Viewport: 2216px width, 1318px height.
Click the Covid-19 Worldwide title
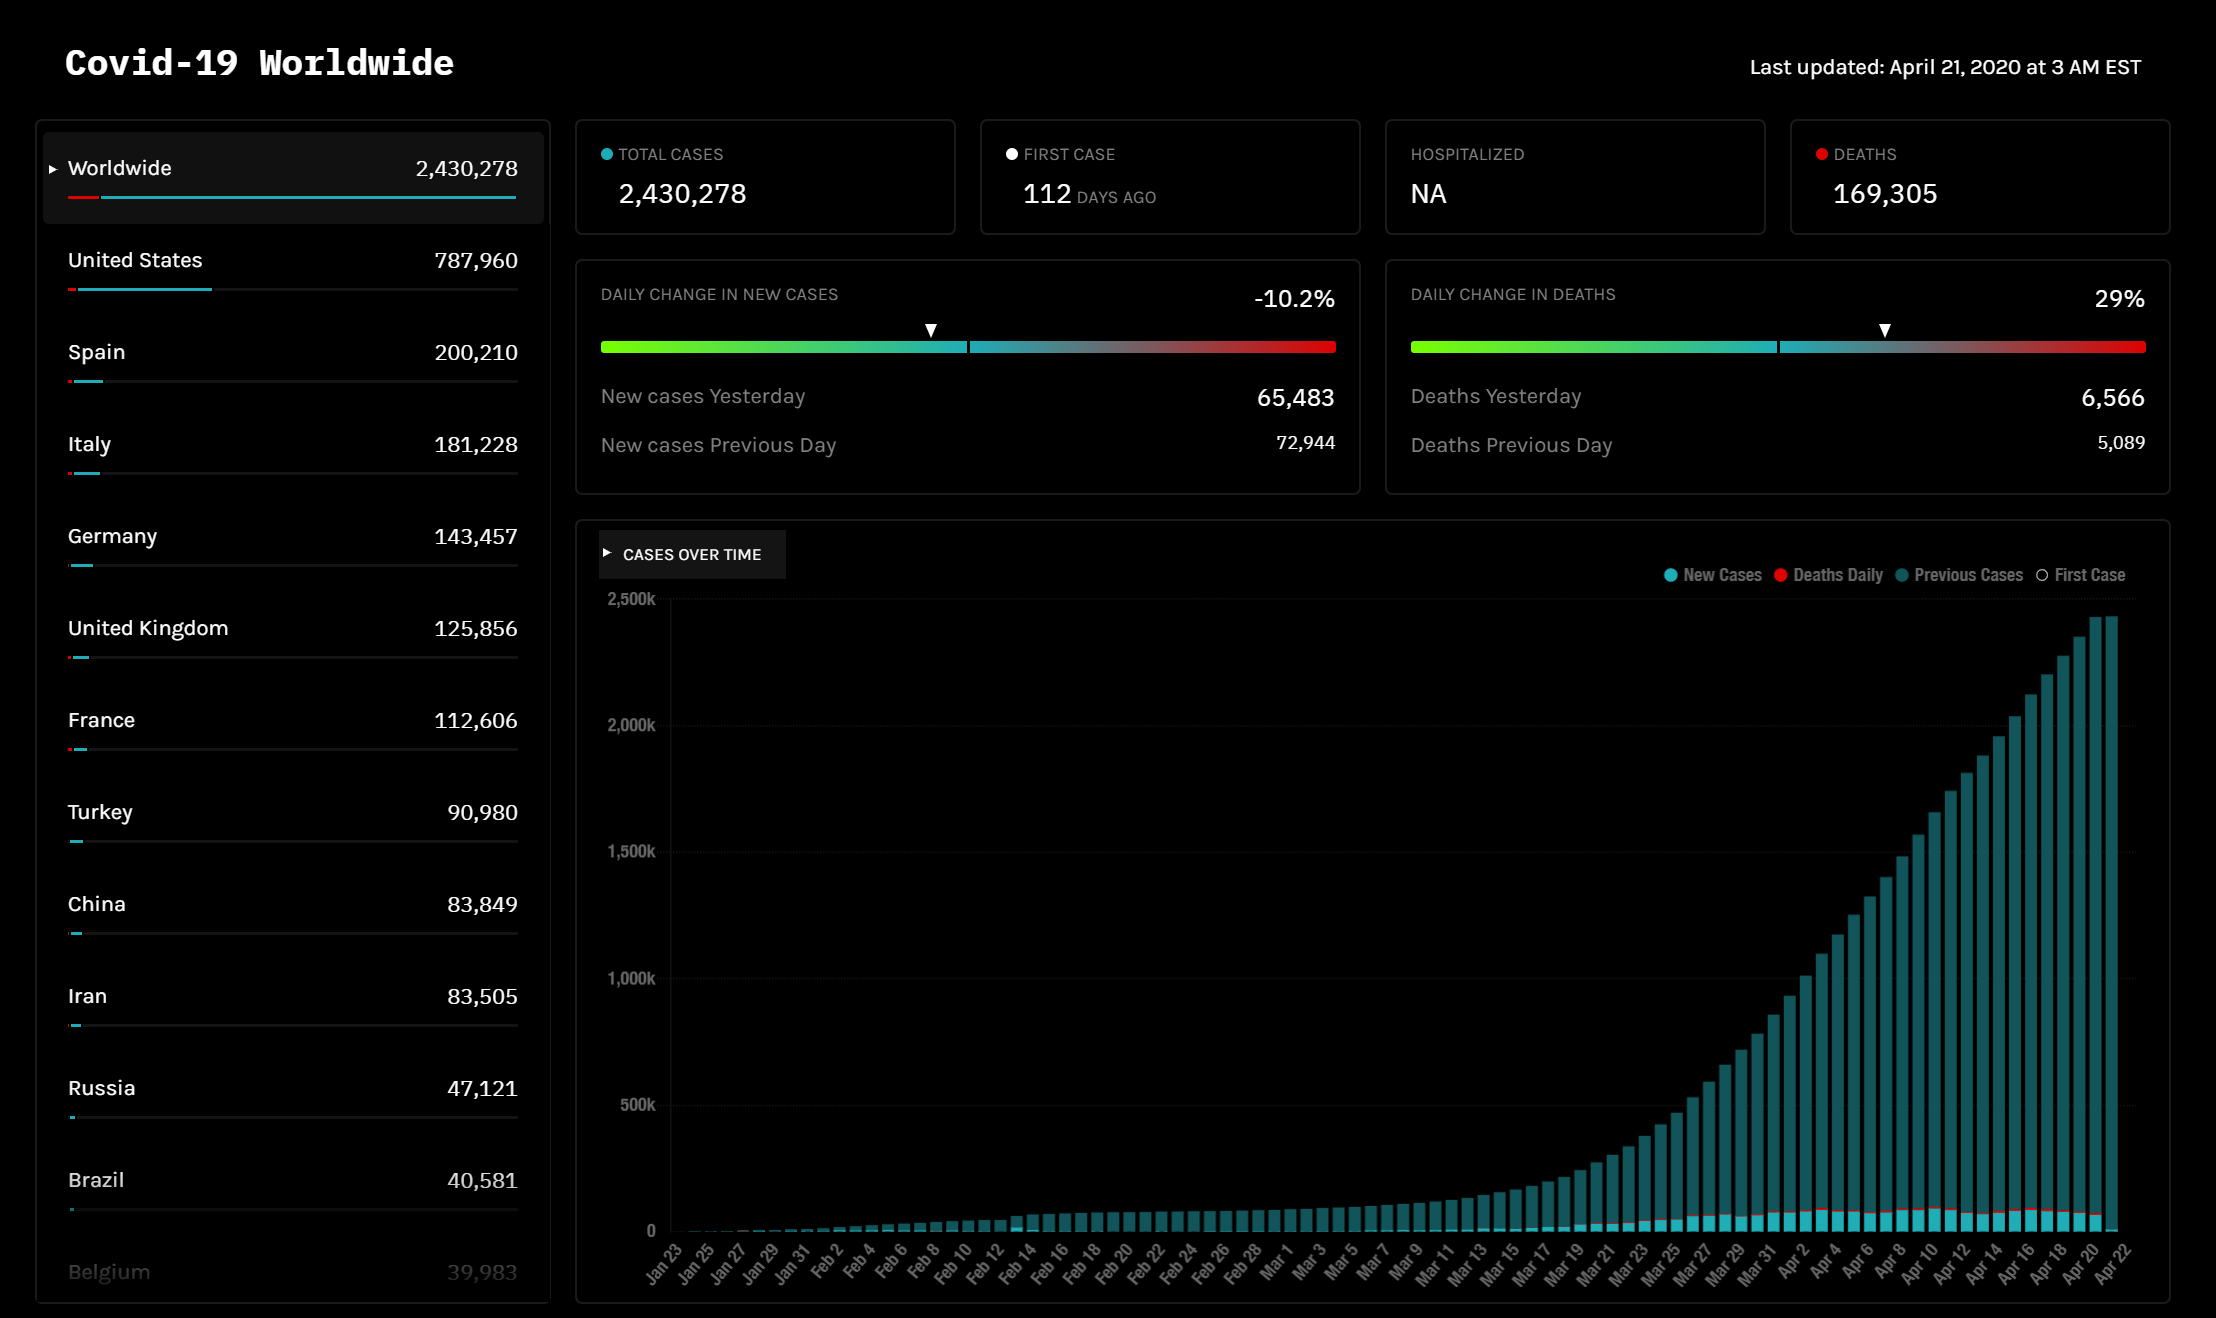click(259, 63)
